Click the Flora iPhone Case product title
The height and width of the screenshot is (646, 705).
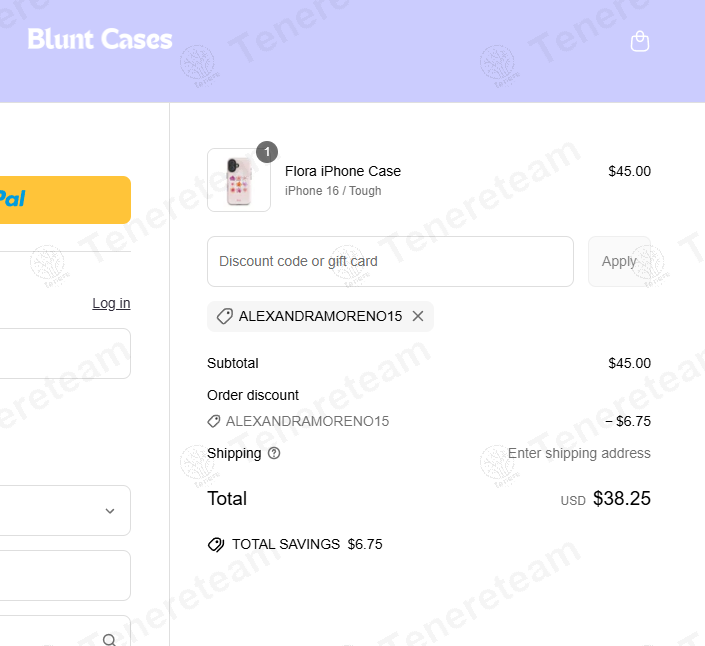pyautogui.click(x=343, y=171)
